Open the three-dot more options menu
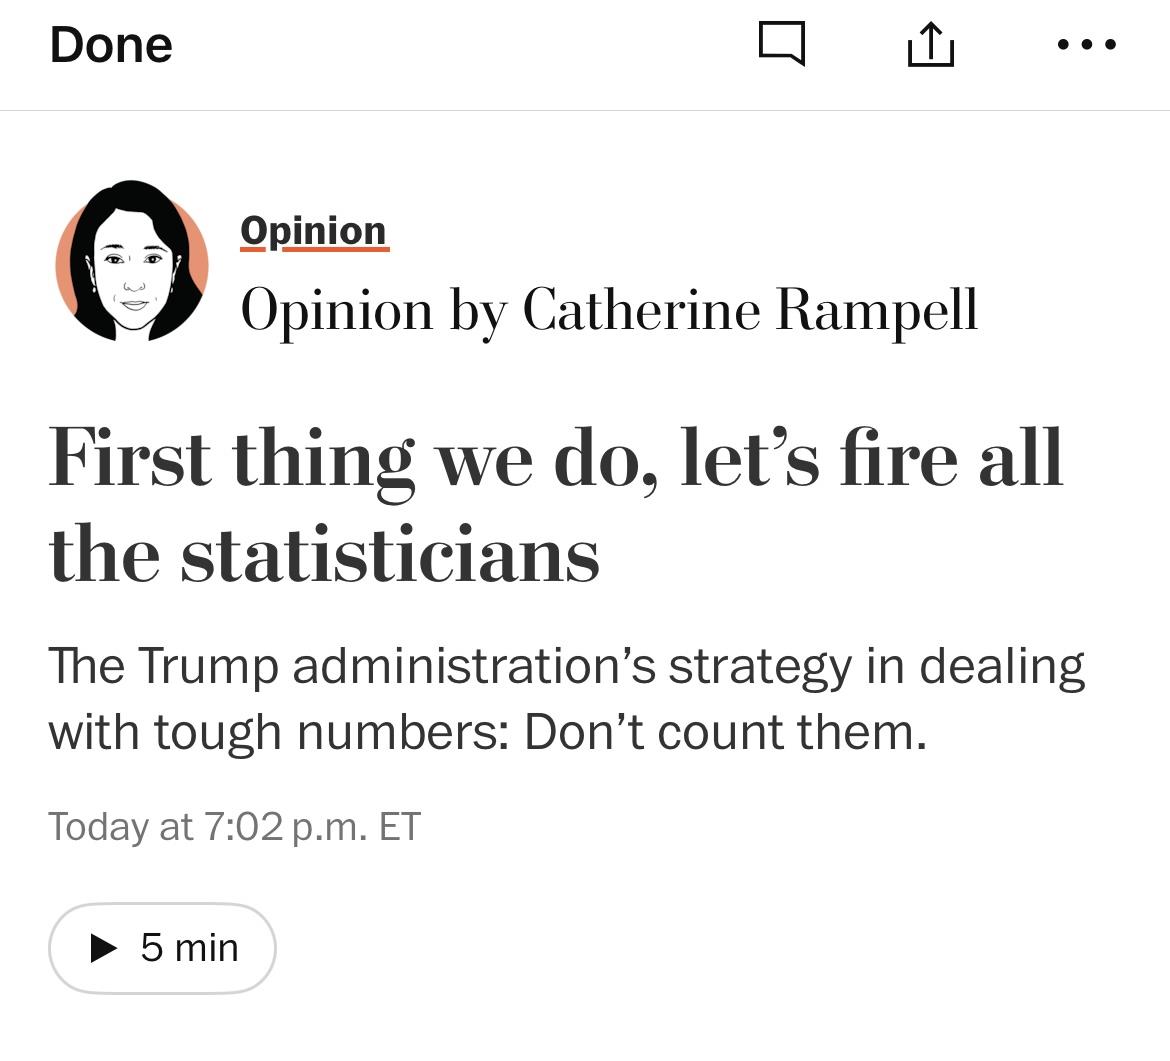Screen dimensions: 1170x1061 pos(1086,45)
